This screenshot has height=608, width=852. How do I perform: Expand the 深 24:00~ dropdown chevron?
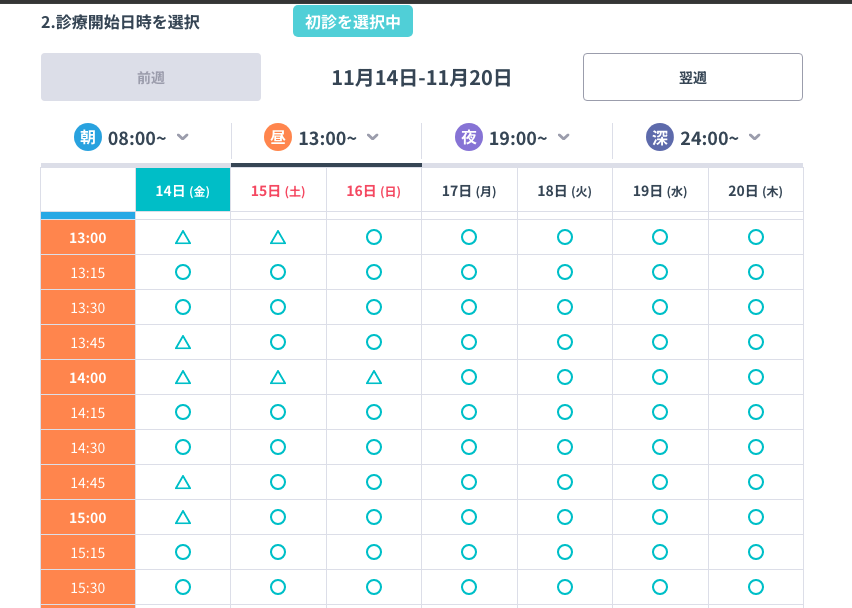point(755,137)
